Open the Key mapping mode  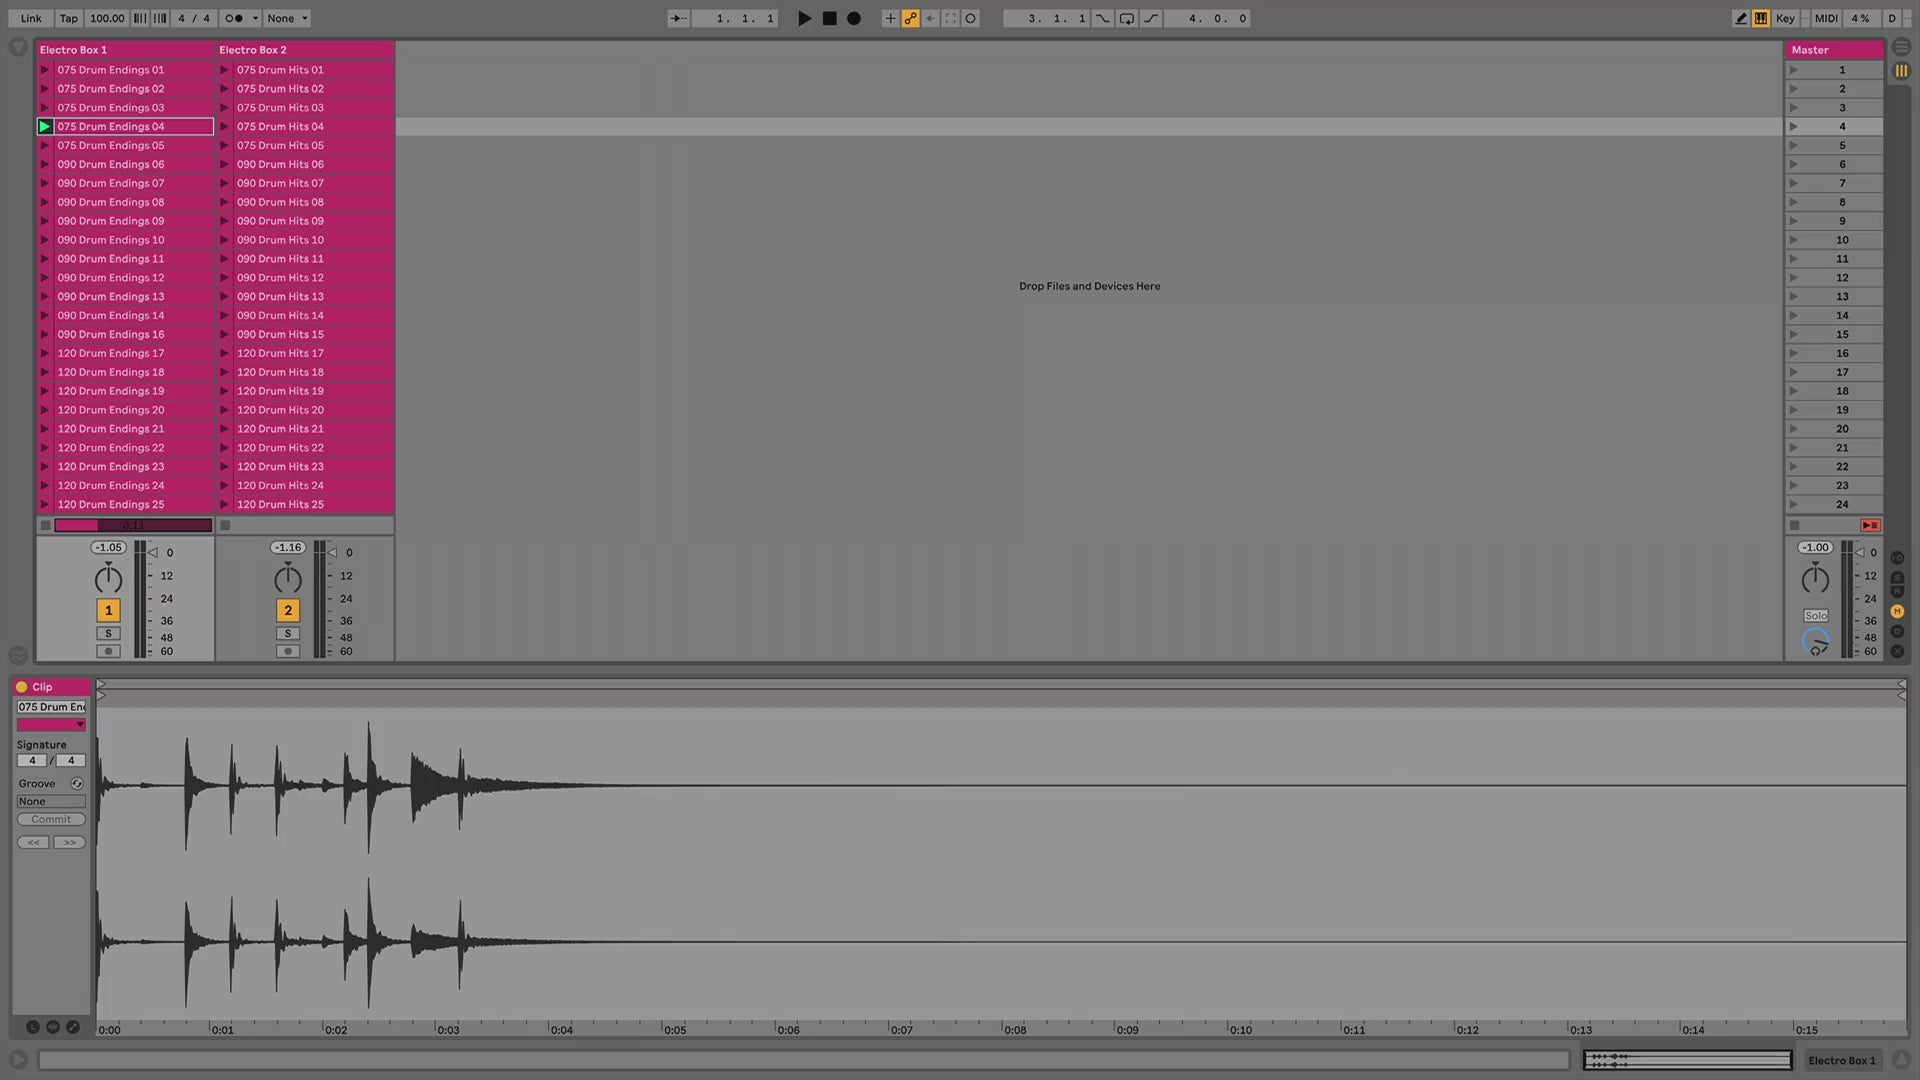(1785, 18)
